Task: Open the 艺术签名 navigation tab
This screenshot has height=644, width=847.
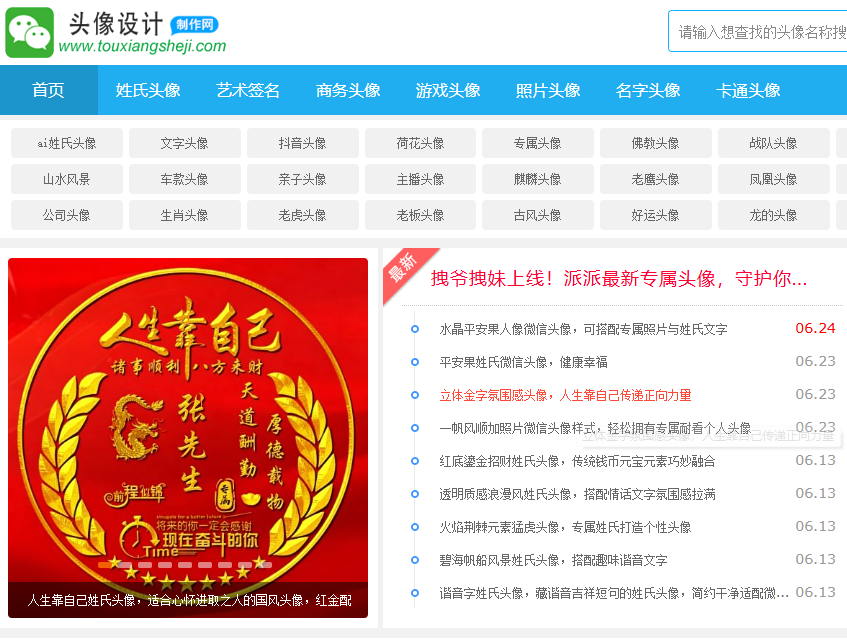Action: (x=248, y=90)
